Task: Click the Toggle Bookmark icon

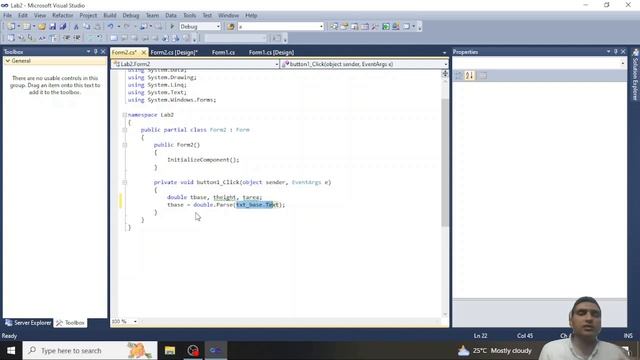Action: [114, 38]
